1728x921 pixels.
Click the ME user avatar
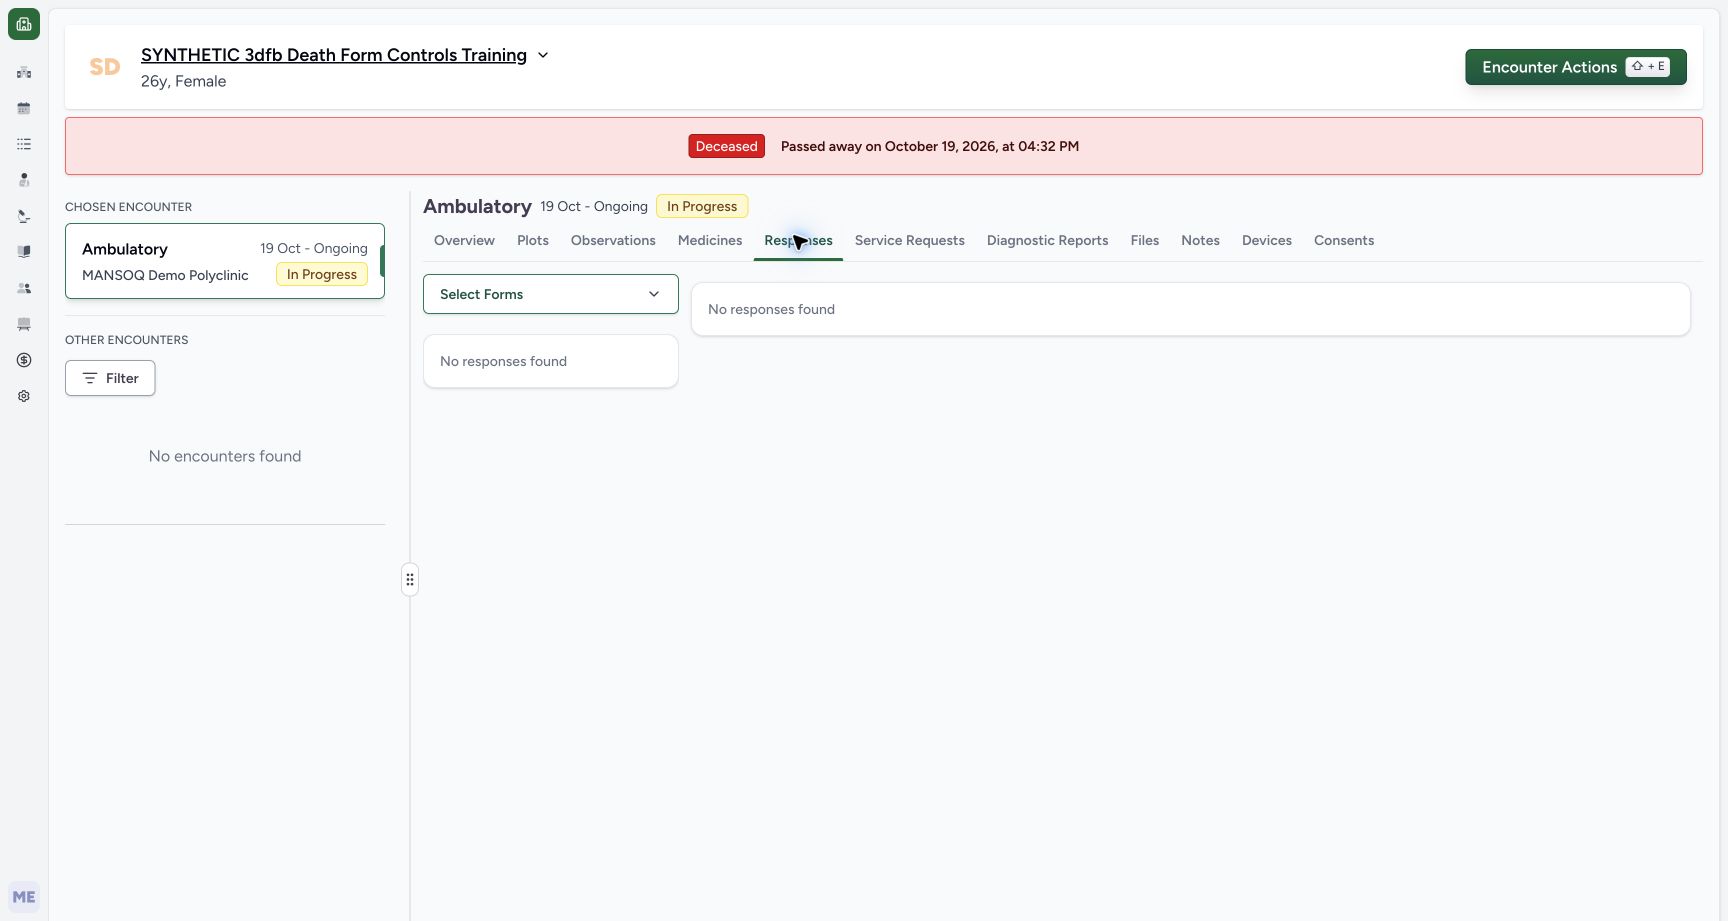(x=24, y=897)
